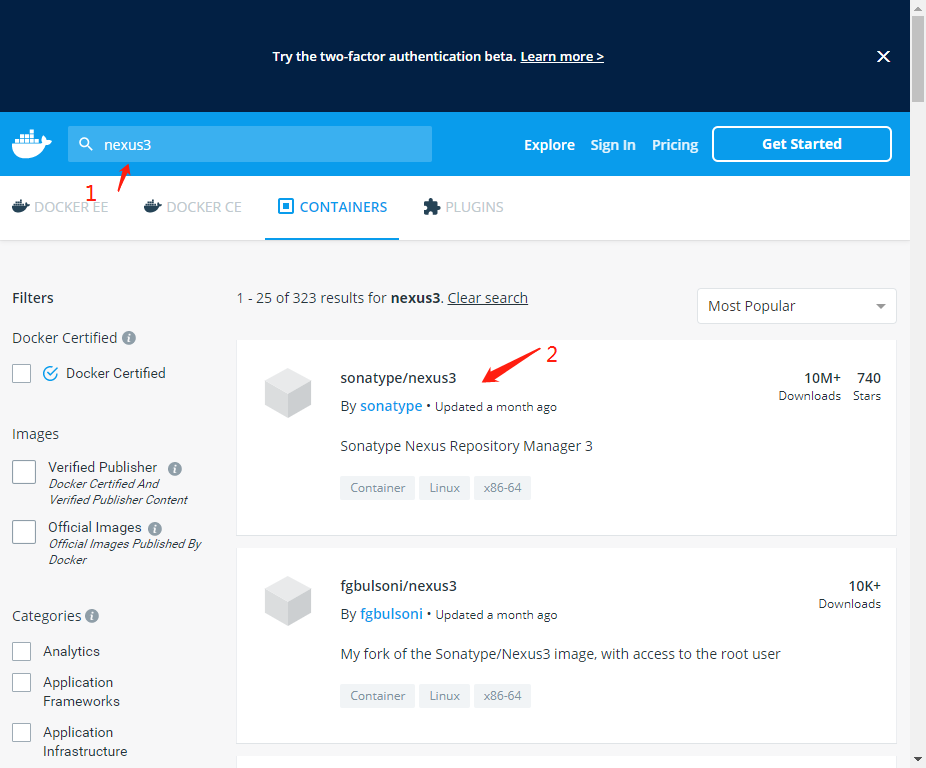The image size is (926, 768).
Task: Click the fgbulsoni/nexus3 cube image icon
Action: 288,601
